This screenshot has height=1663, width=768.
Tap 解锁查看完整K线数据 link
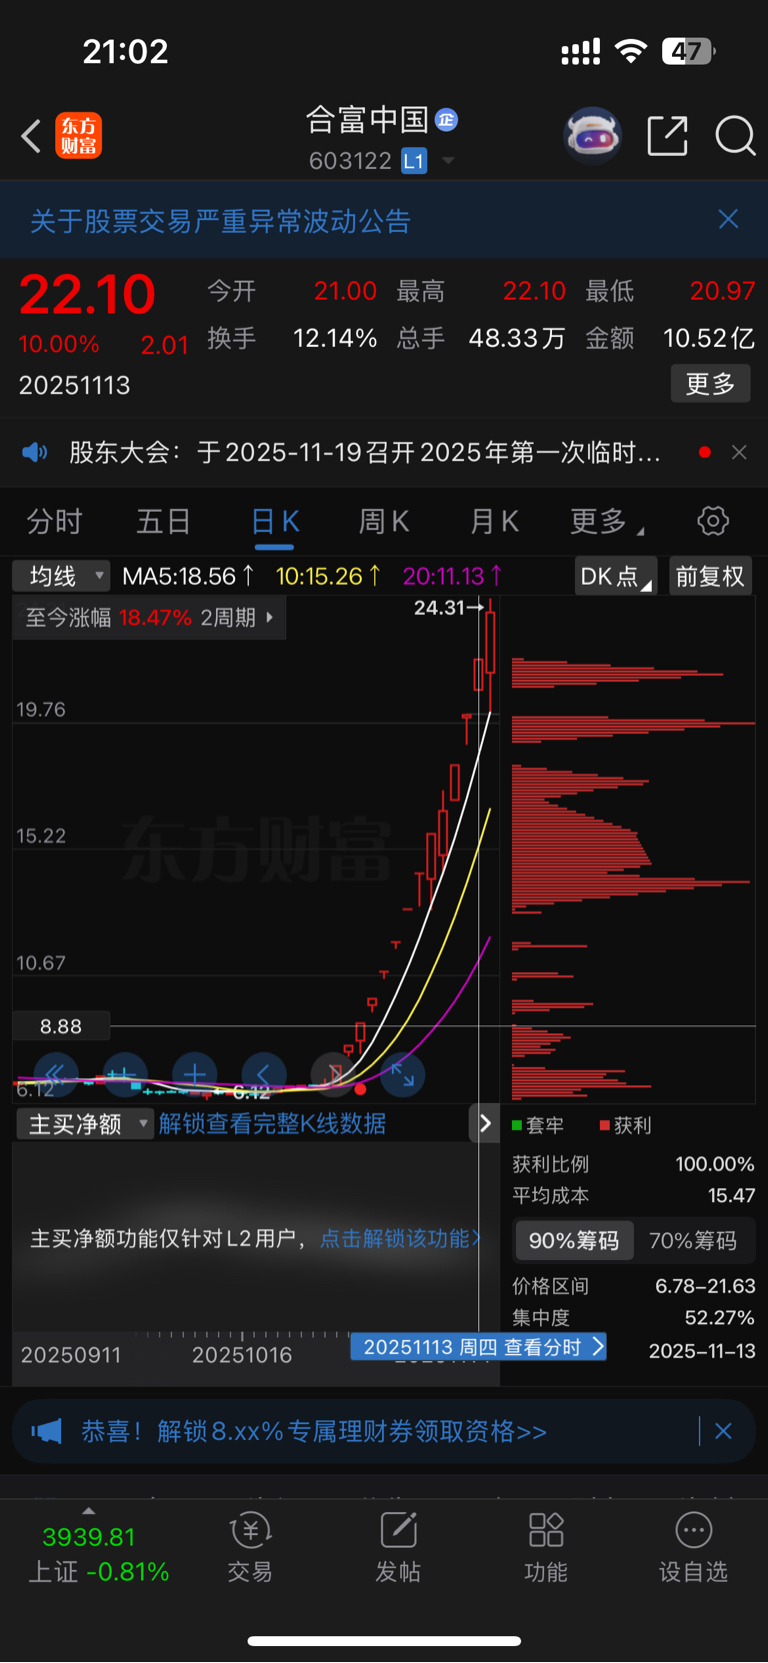272,1124
